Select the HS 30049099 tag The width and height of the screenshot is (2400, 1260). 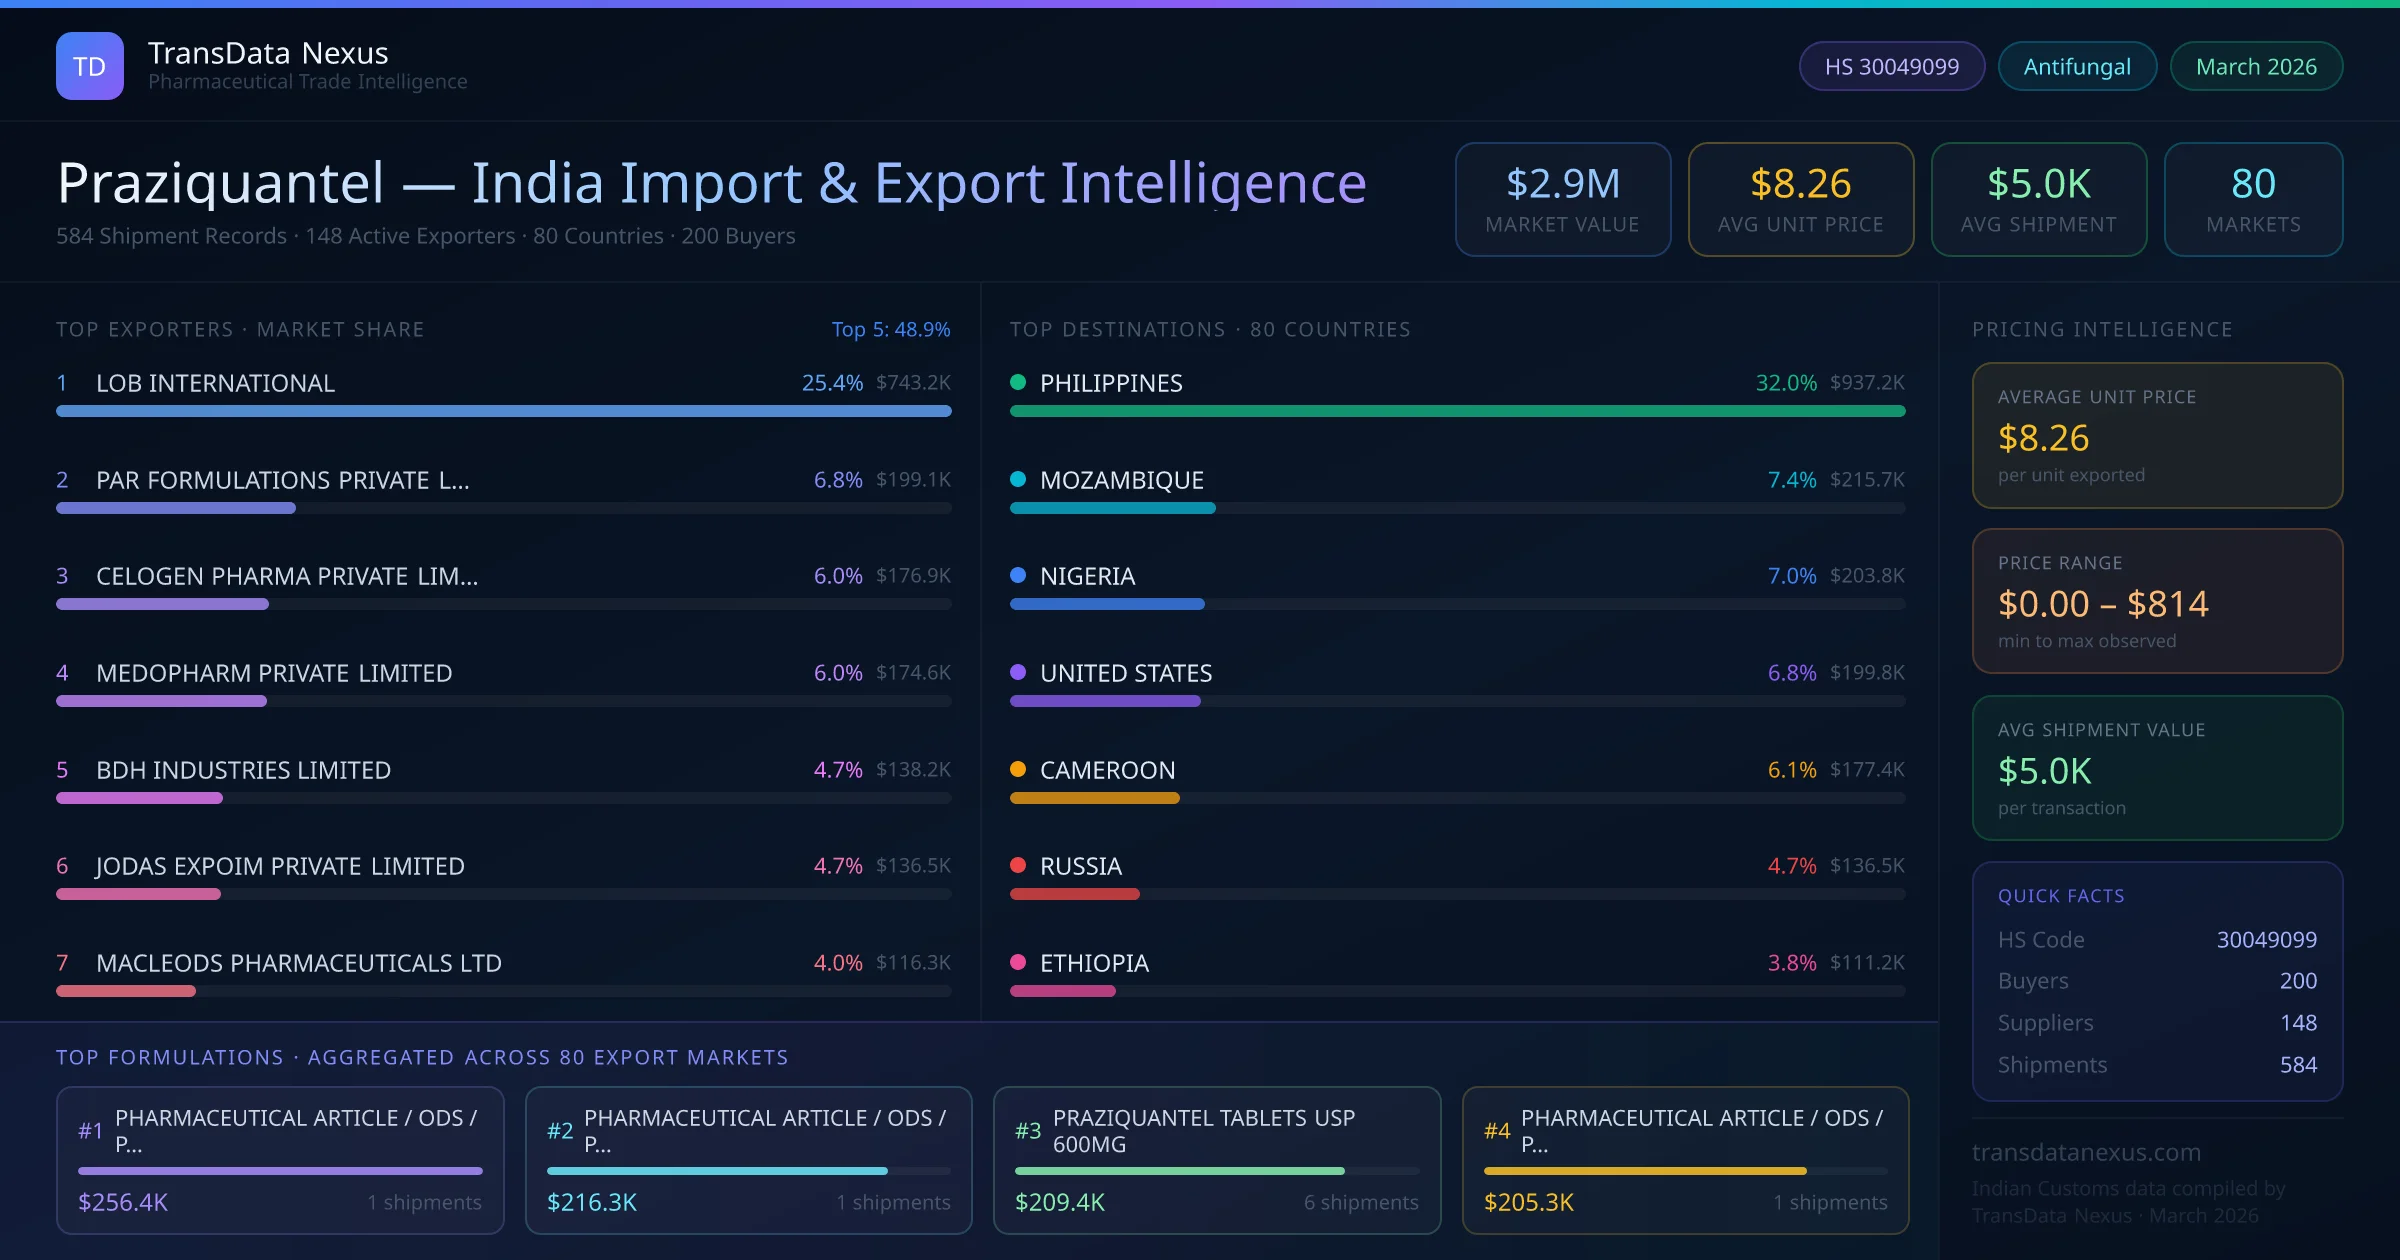pyautogui.click(x=1891, y=66)
